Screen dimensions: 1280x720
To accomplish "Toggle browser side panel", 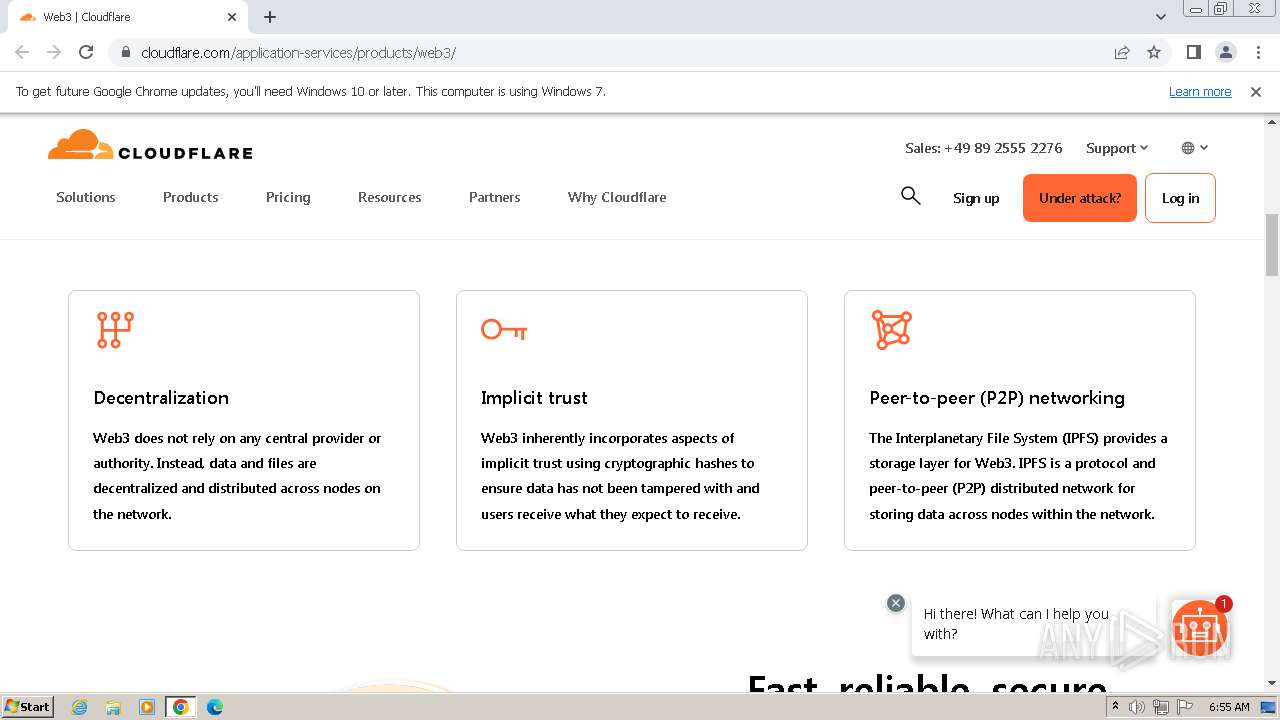I will (1193, 52).
